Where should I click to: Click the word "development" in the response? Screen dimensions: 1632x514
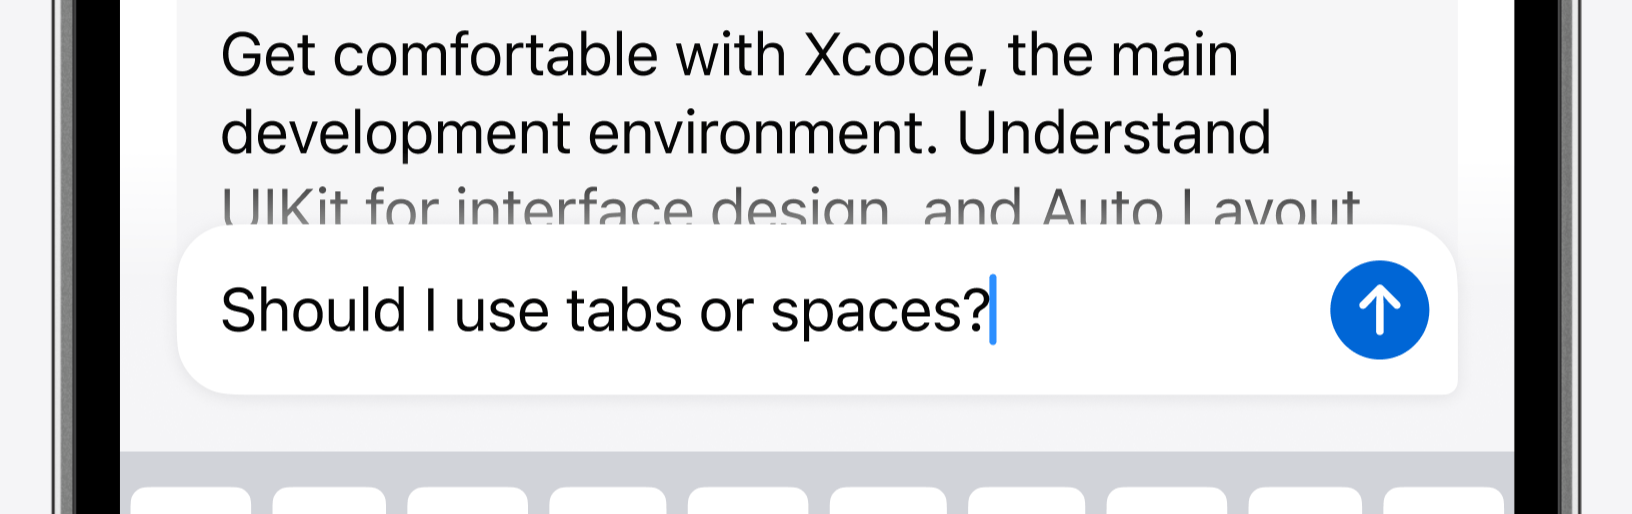(x=395, y=135)
